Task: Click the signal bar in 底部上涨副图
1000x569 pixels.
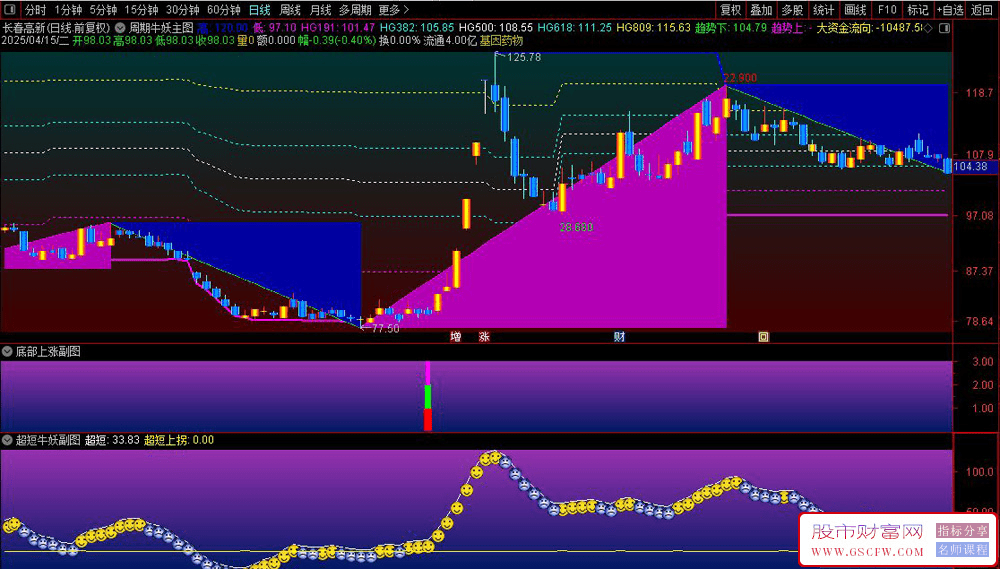Action: click(428, 395)
